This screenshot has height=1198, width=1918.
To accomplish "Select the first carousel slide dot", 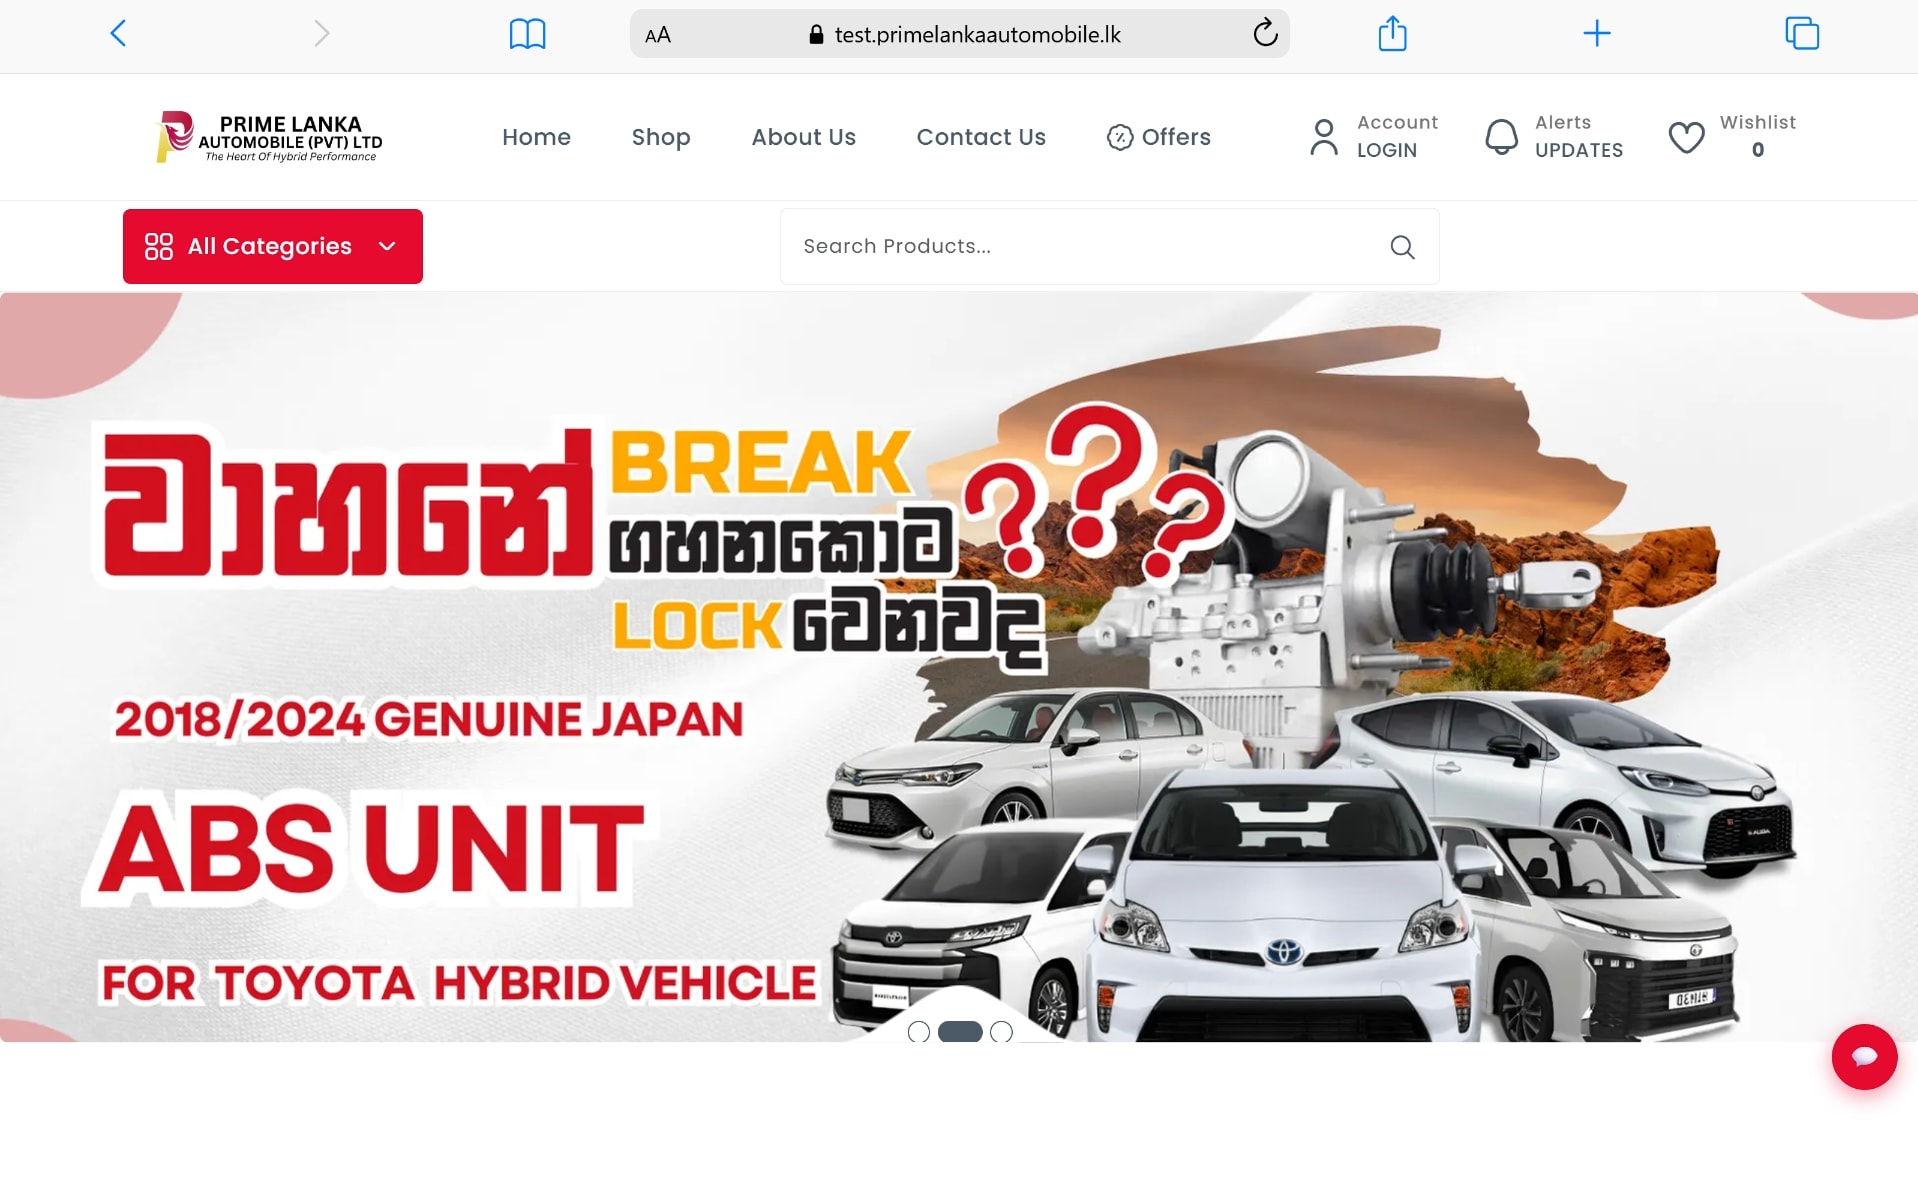I will pos(918,1032).
